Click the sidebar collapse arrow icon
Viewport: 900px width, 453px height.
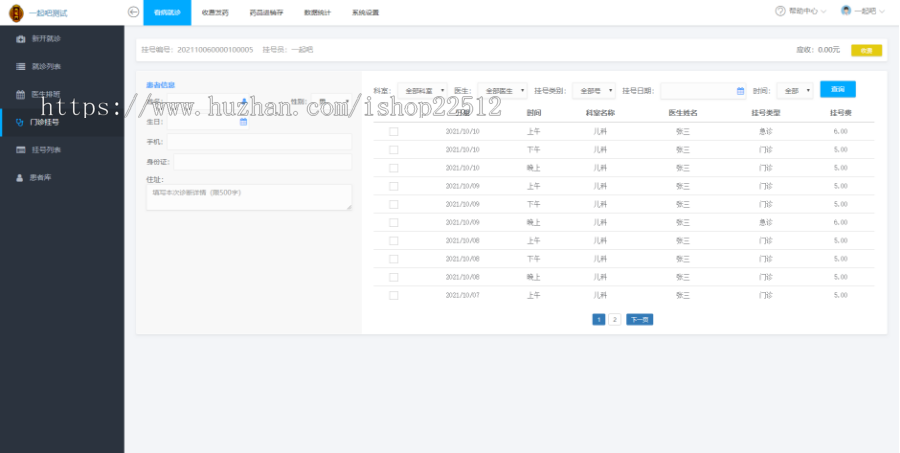[x=134, y=12]
